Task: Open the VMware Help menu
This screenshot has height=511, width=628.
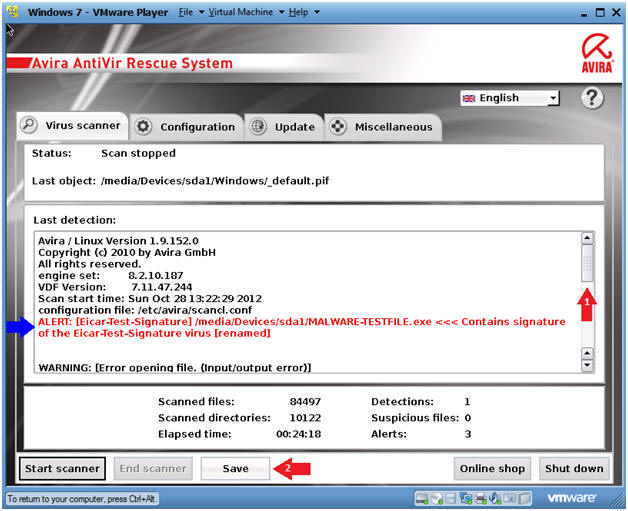Action: pos(298,12)
